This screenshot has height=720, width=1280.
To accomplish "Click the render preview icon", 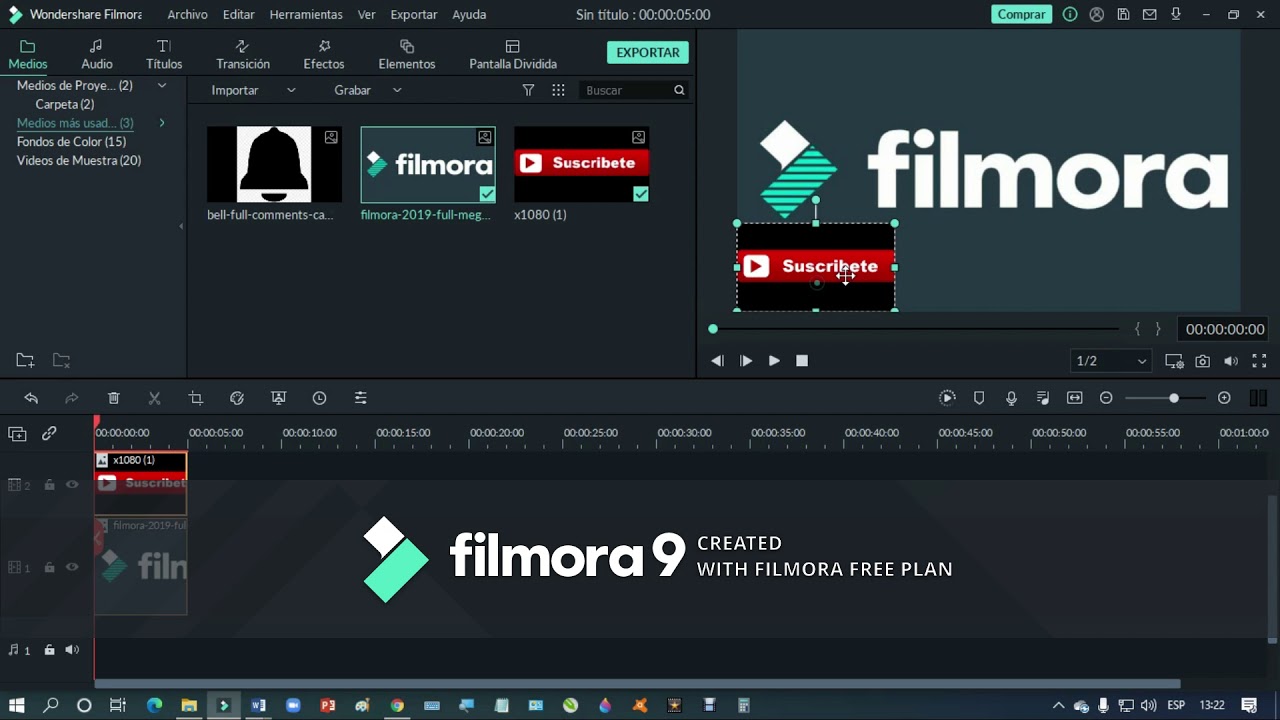I will point(947,398).
